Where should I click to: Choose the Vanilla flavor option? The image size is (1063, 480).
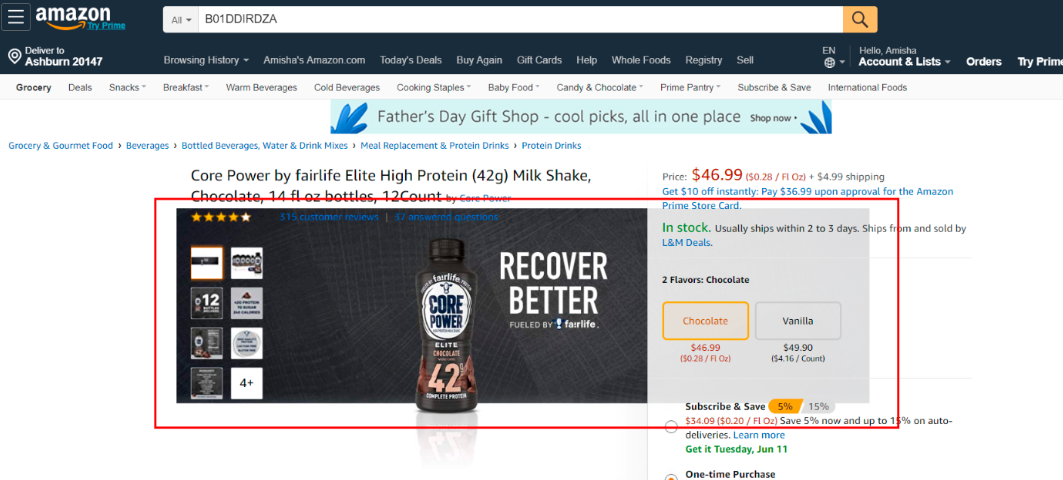click(x=798, y=321)
